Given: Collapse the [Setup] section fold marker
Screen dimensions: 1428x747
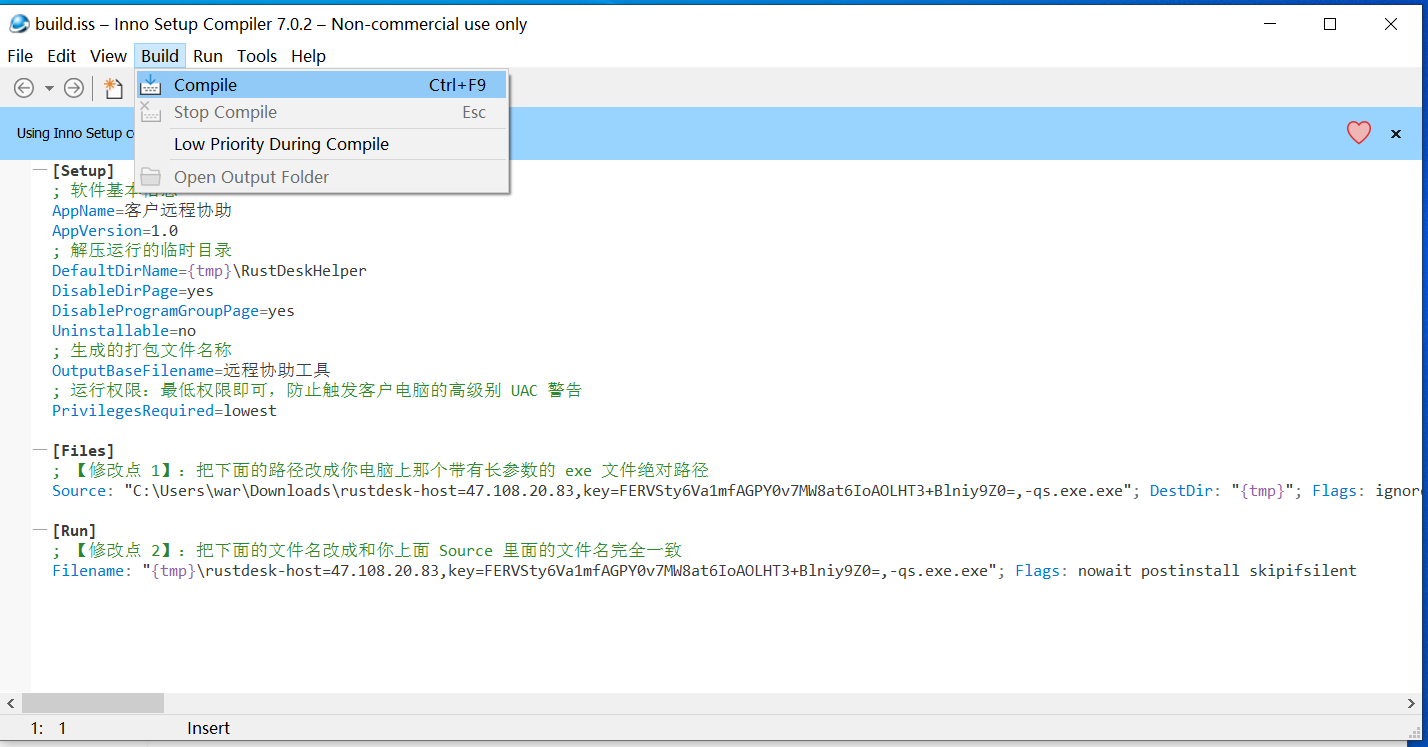Looking at the screenshot, I should (40, 171).
